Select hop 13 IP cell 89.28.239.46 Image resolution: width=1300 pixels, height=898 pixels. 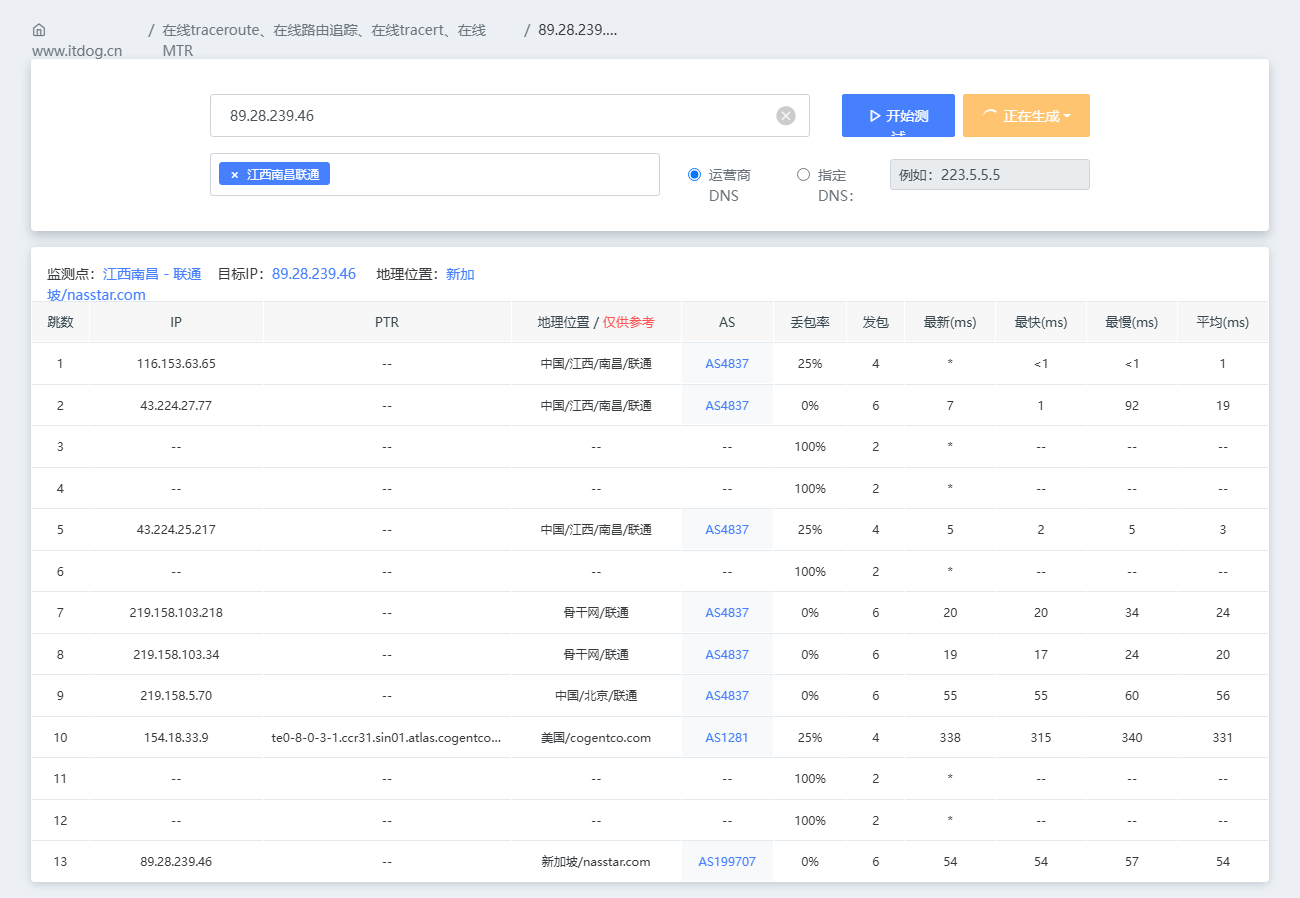click(176, 862)
